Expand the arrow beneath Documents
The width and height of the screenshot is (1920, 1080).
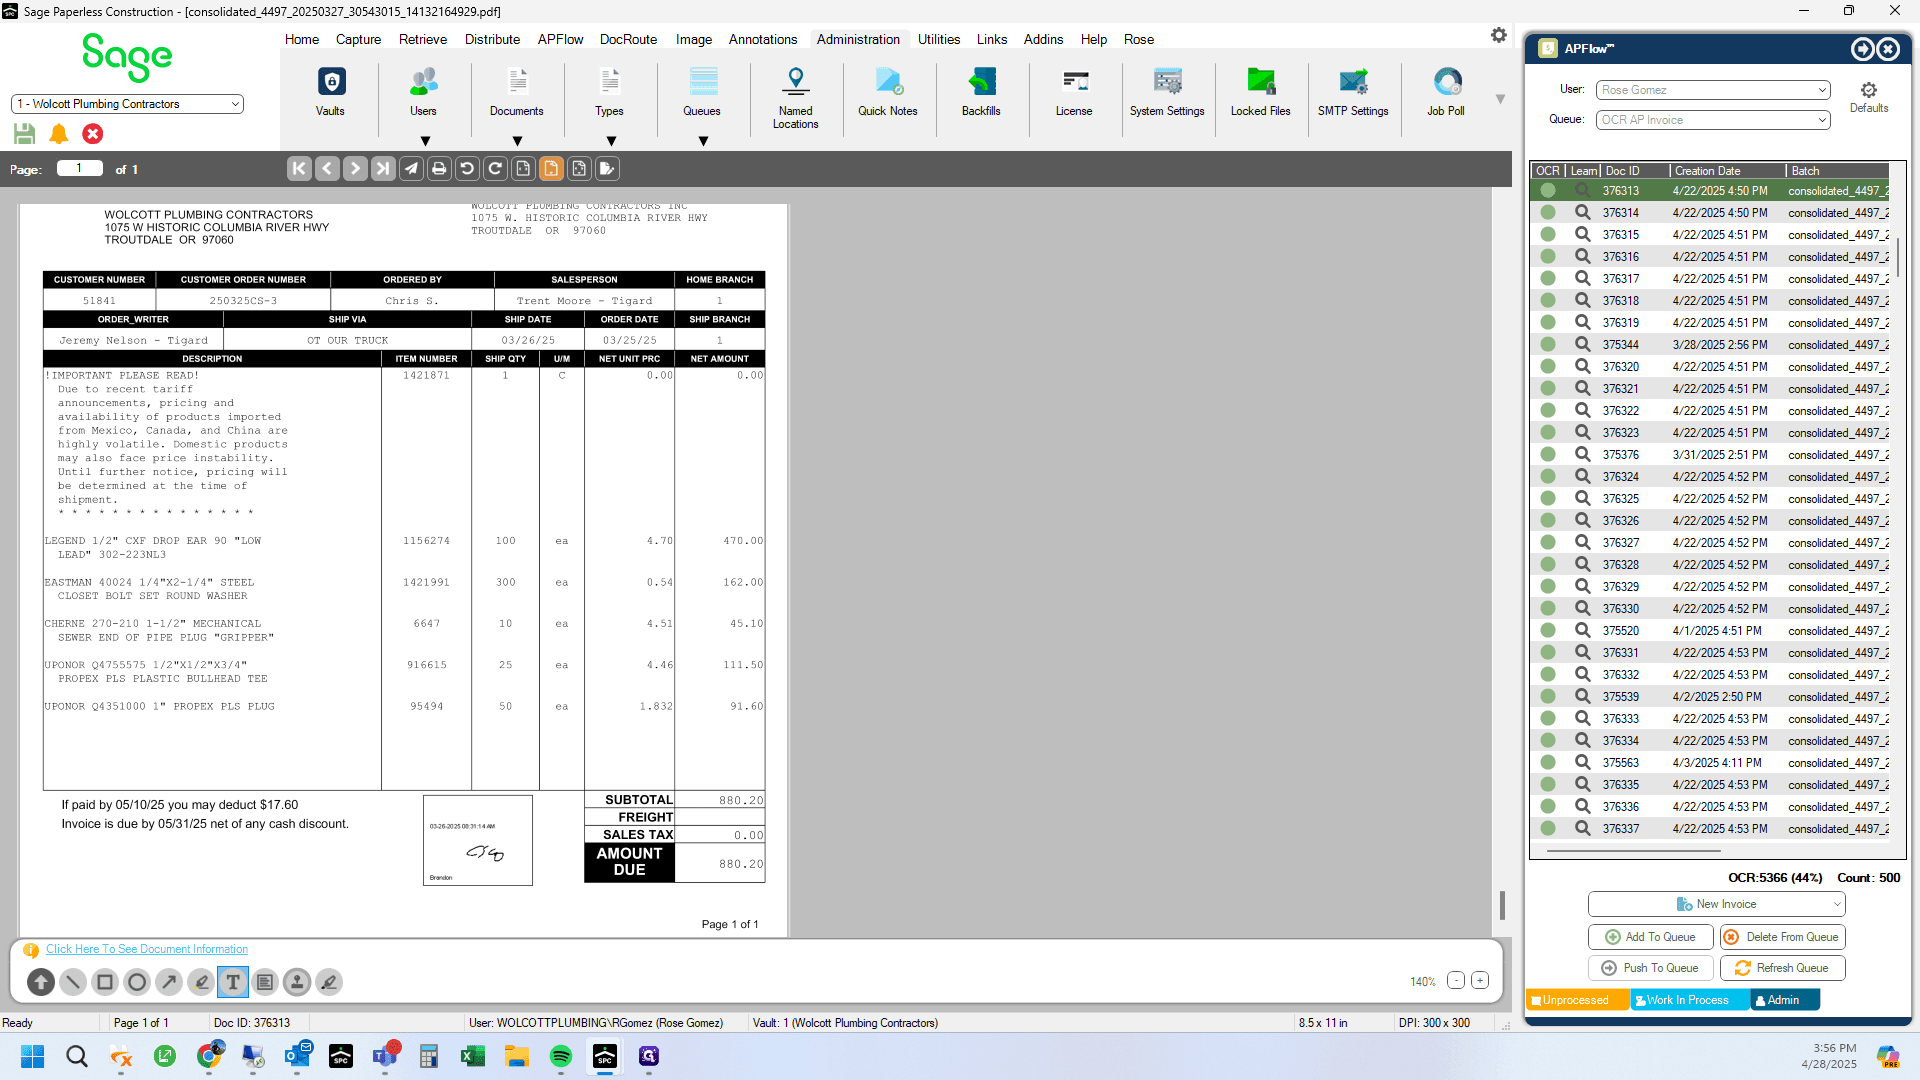coord(517,141)
